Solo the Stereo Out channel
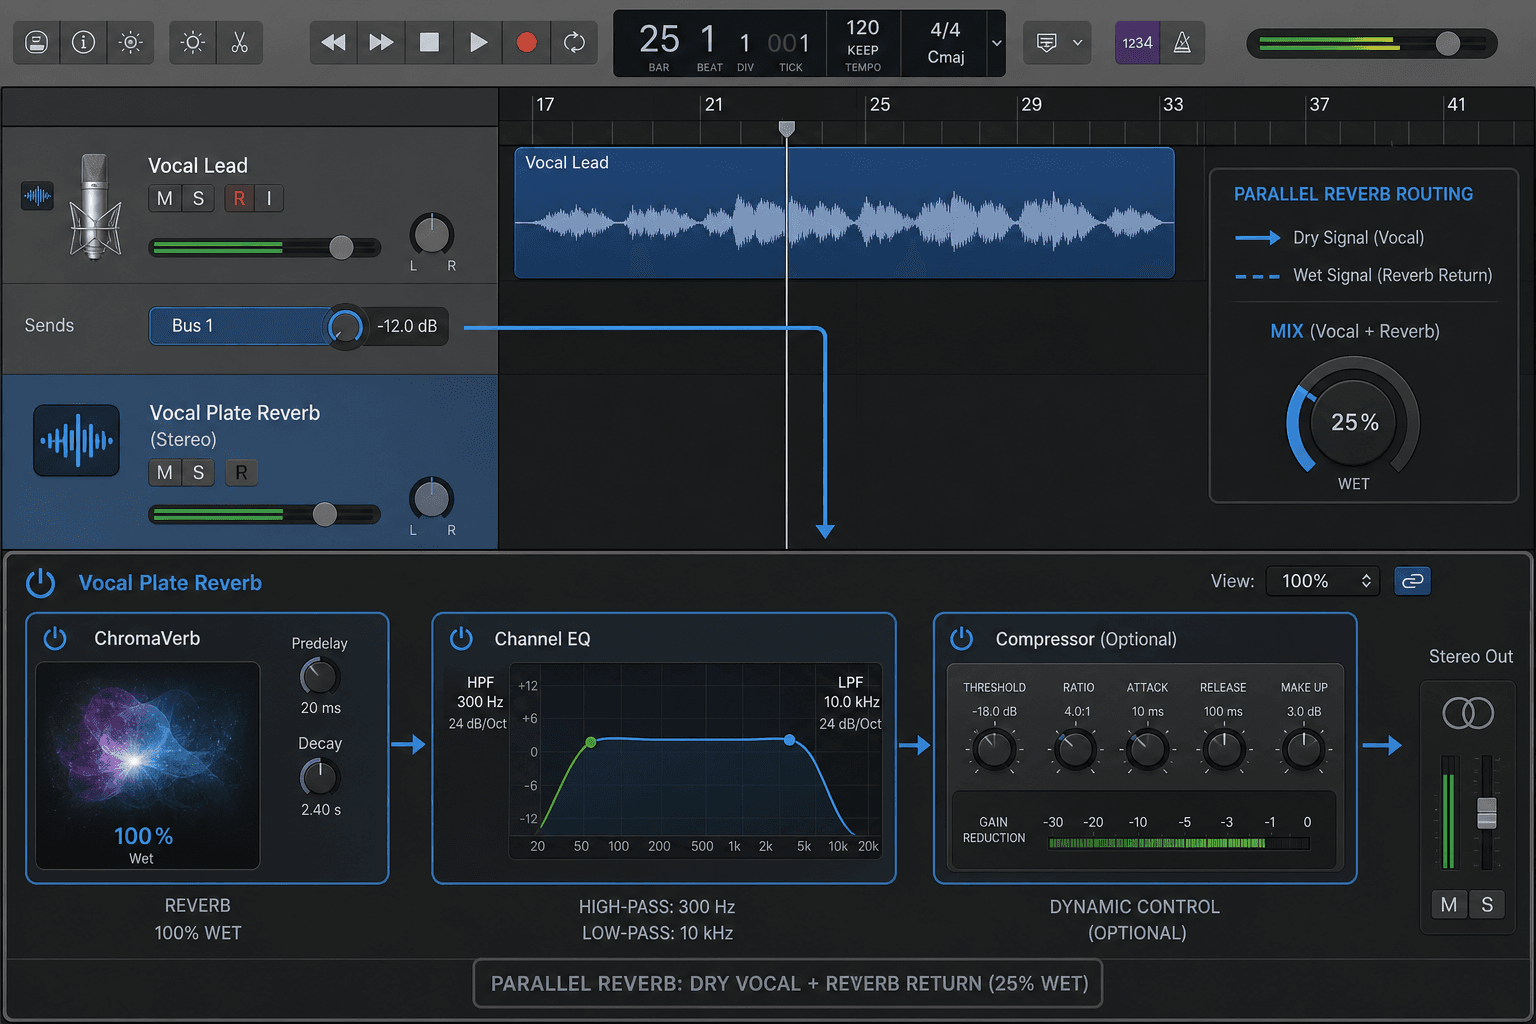 tap(1487, 905)
